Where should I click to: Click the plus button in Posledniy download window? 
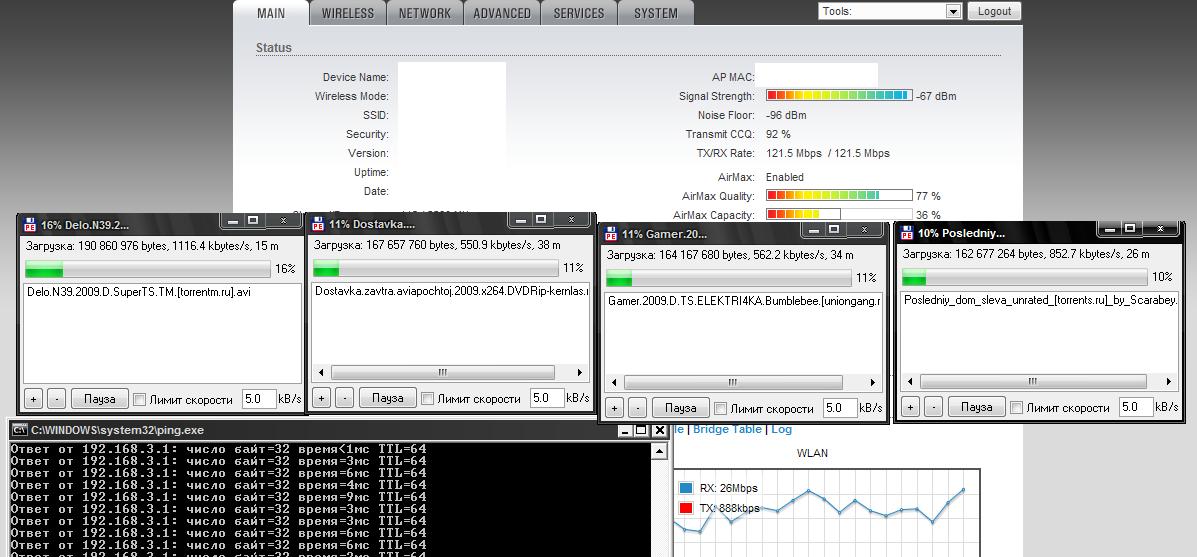point(909,407)
